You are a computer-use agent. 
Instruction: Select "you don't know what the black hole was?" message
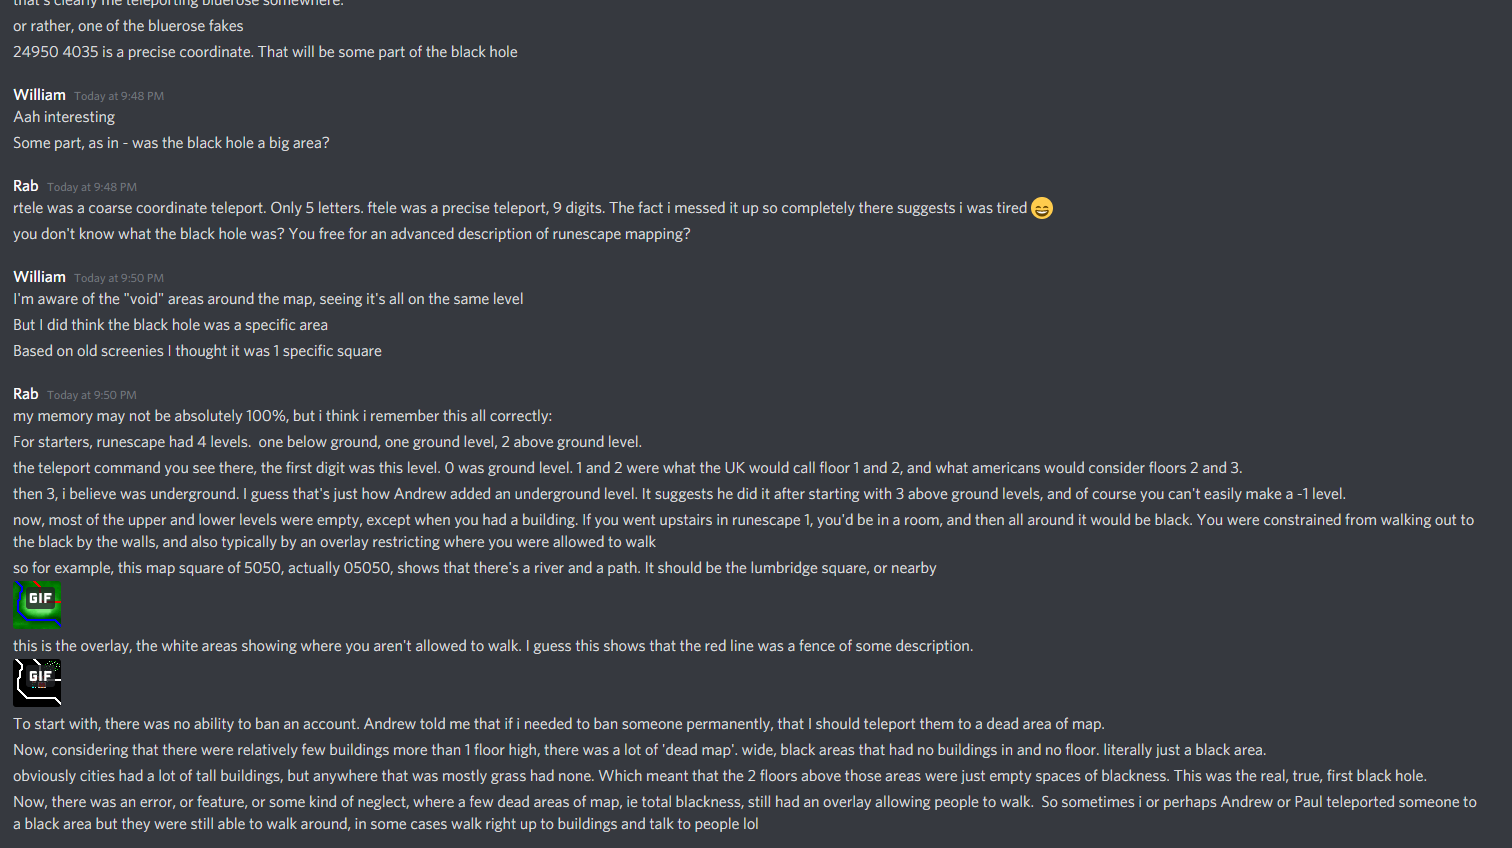[x=351, y=234]
